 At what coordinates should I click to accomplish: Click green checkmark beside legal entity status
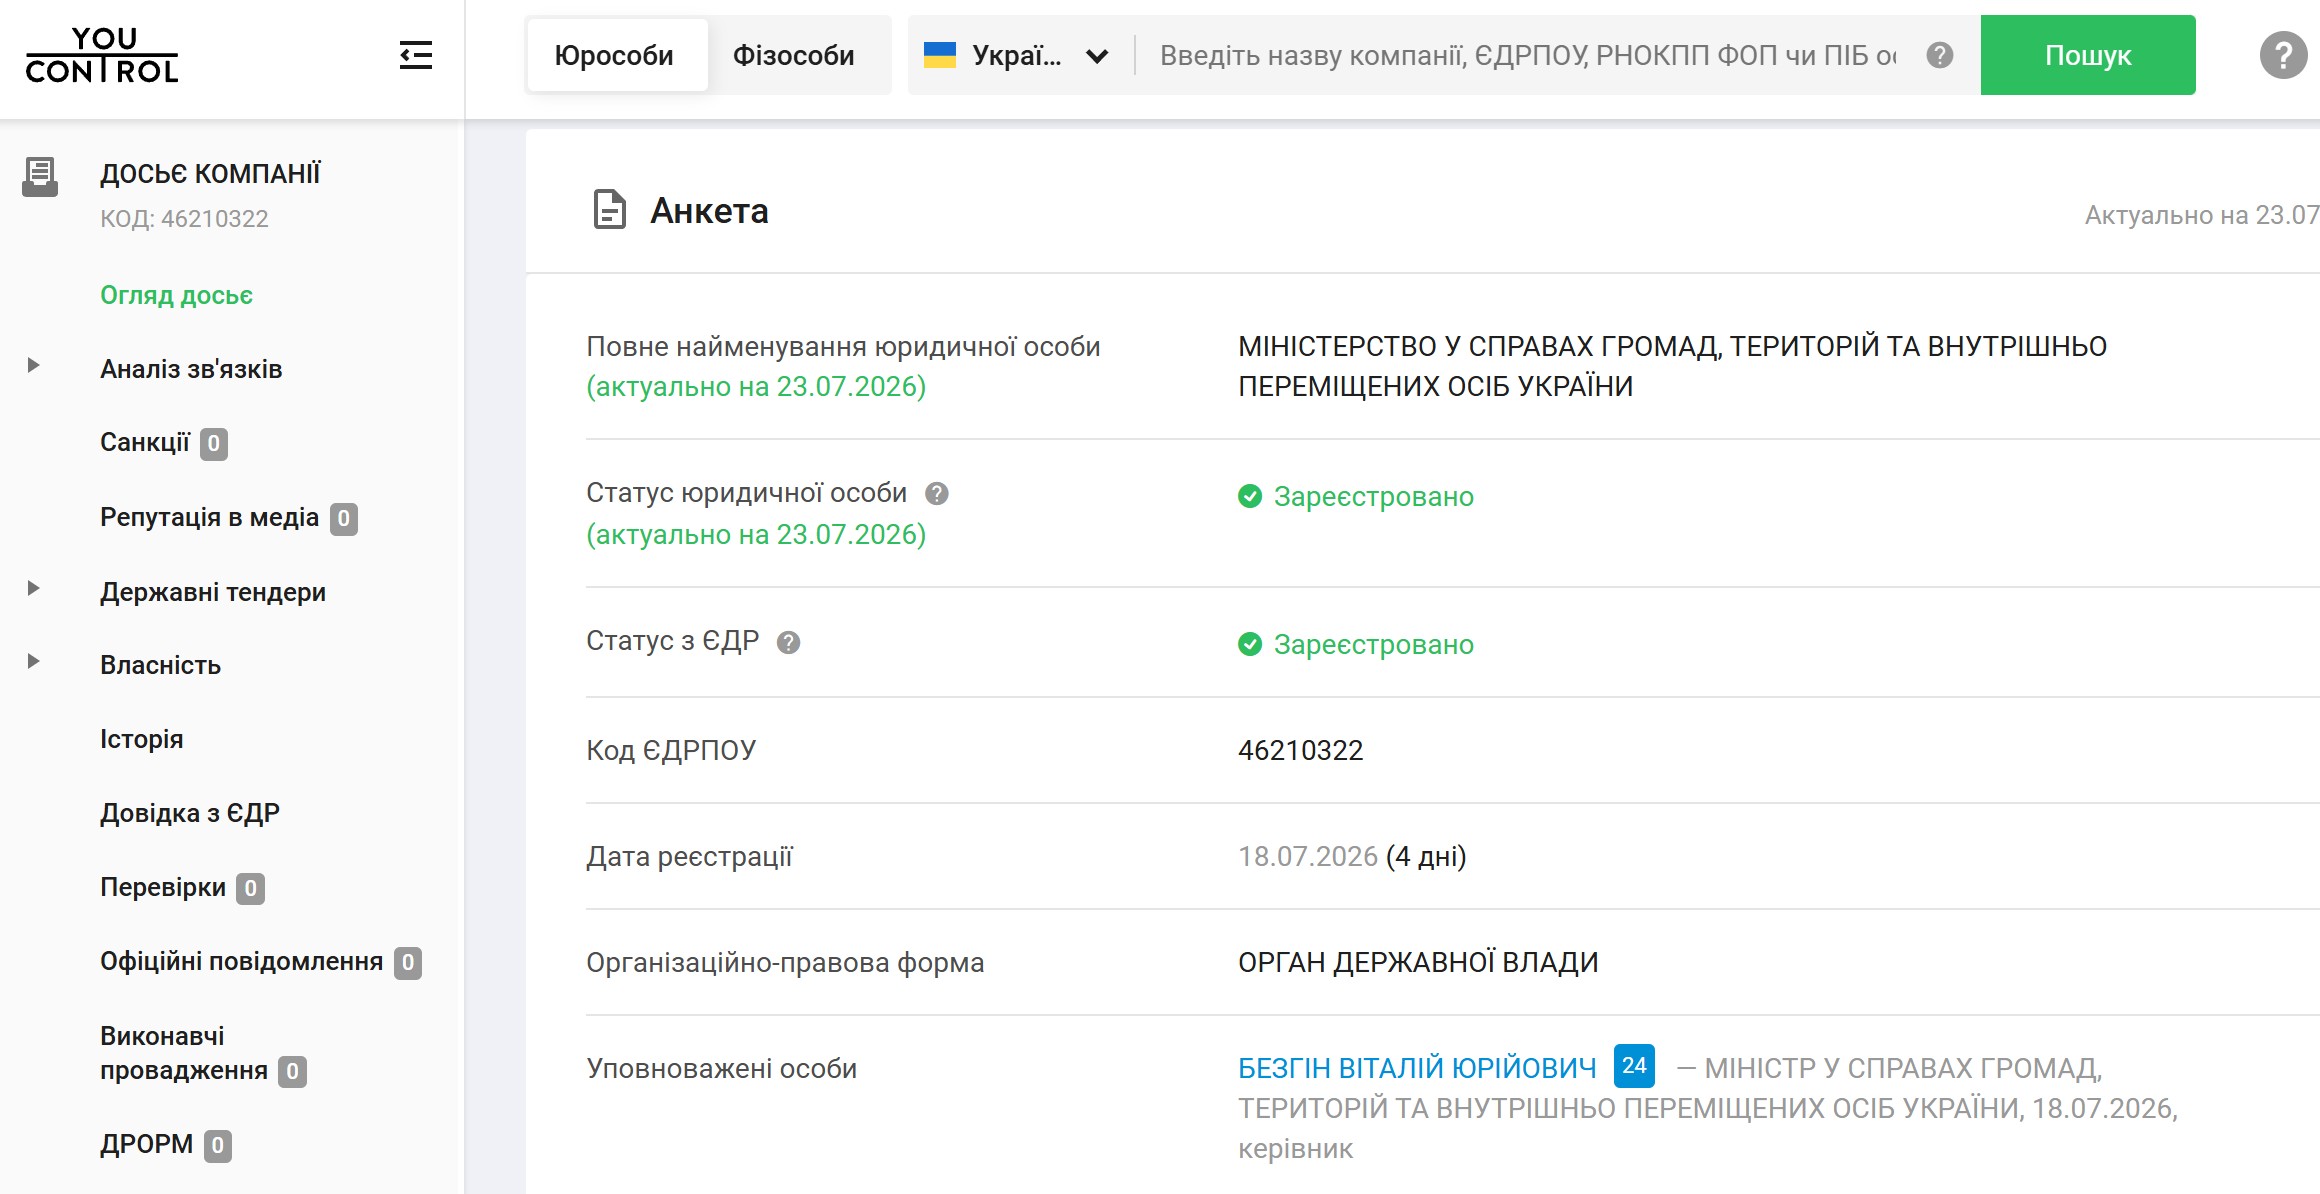(x=1250, y=496)
